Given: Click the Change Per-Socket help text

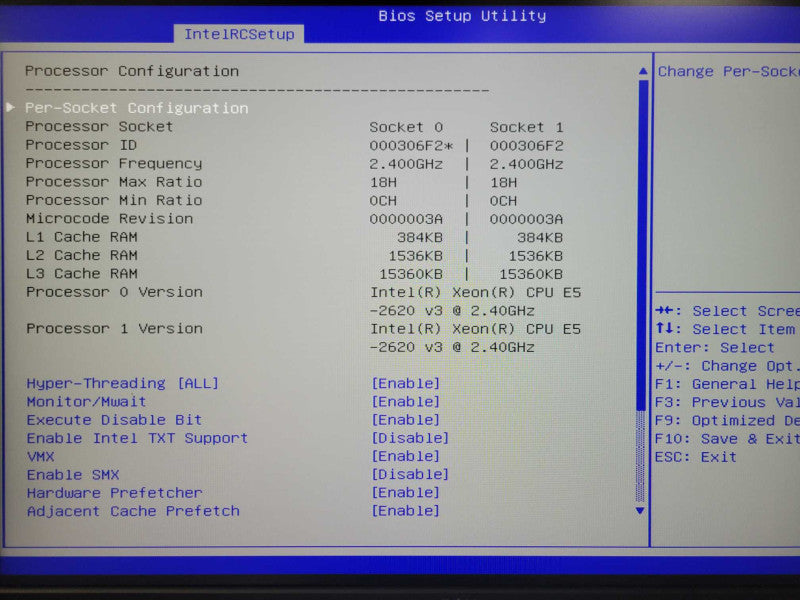Looking at the screenshot, I should pyautogui.click(x=729, y=71).
